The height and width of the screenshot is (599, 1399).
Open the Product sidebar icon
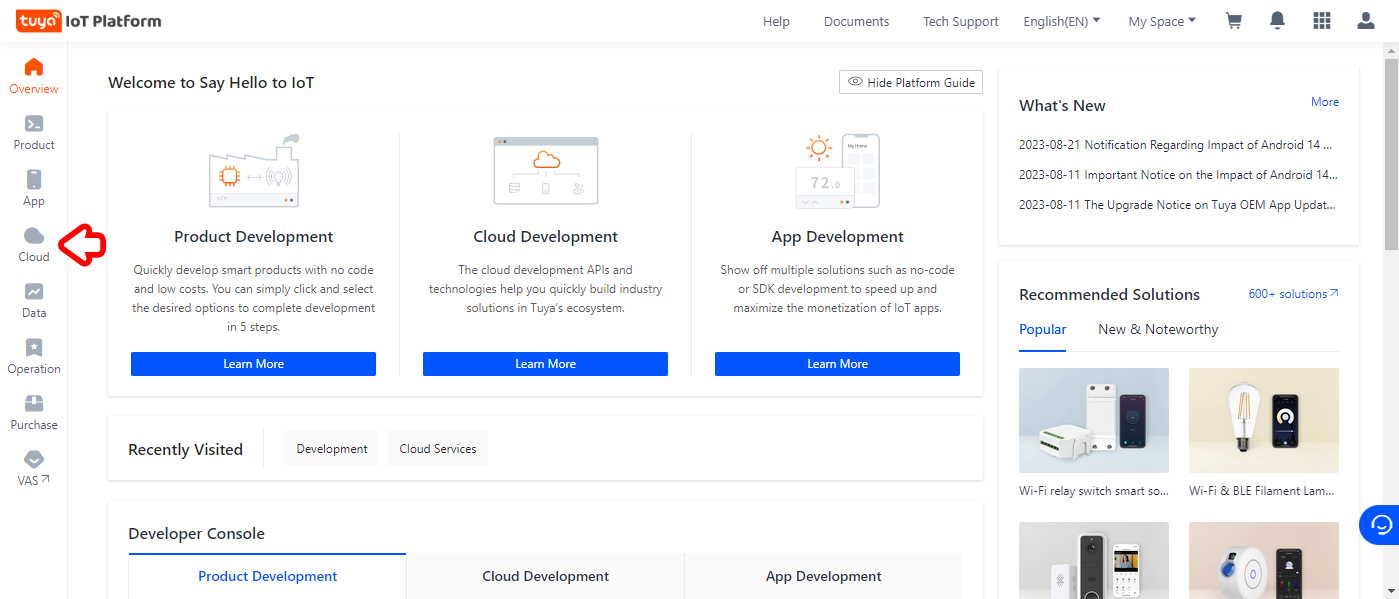tap(34, 124)
